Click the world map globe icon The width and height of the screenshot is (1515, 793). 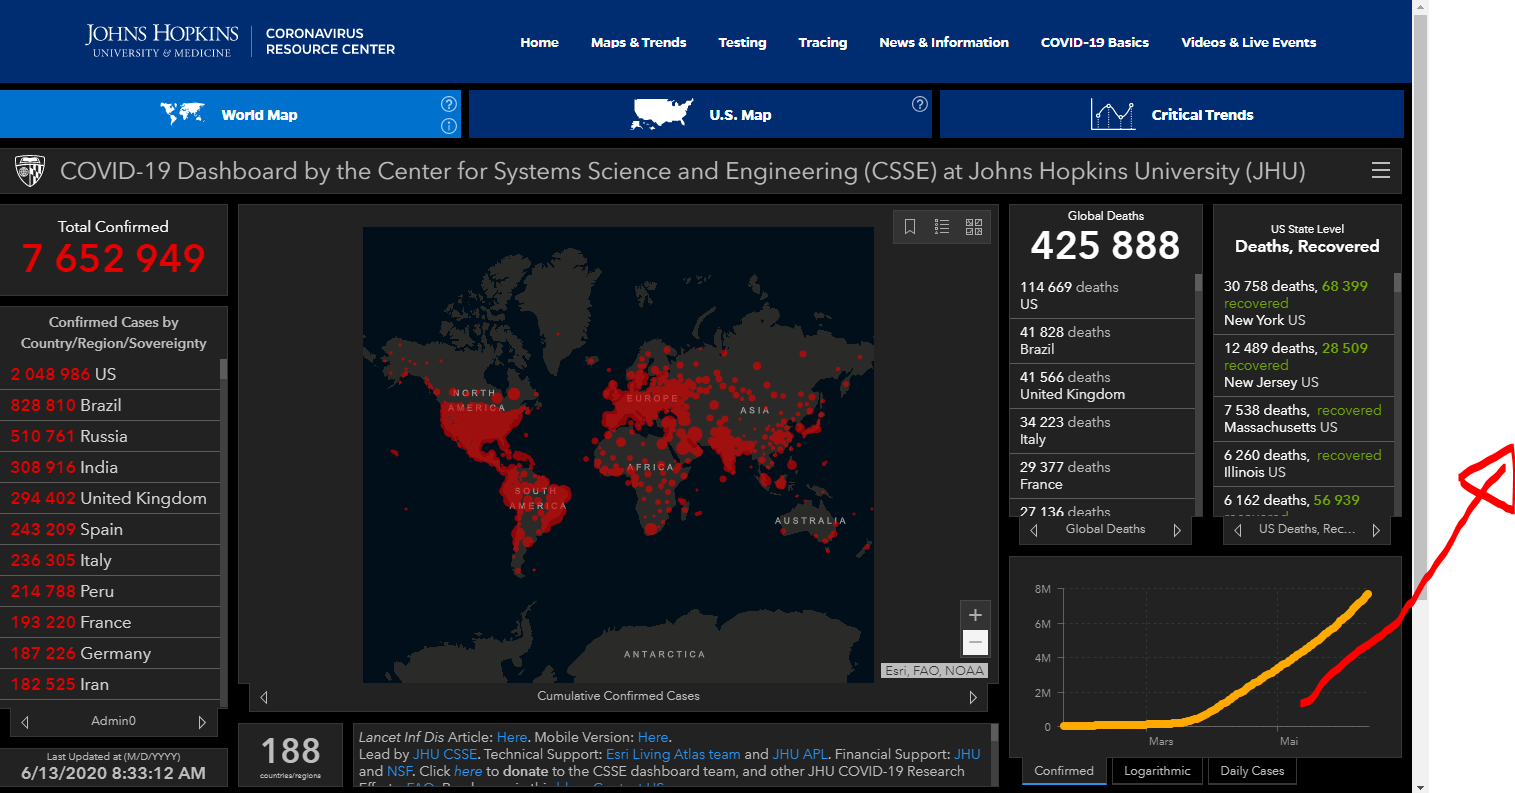183,114
